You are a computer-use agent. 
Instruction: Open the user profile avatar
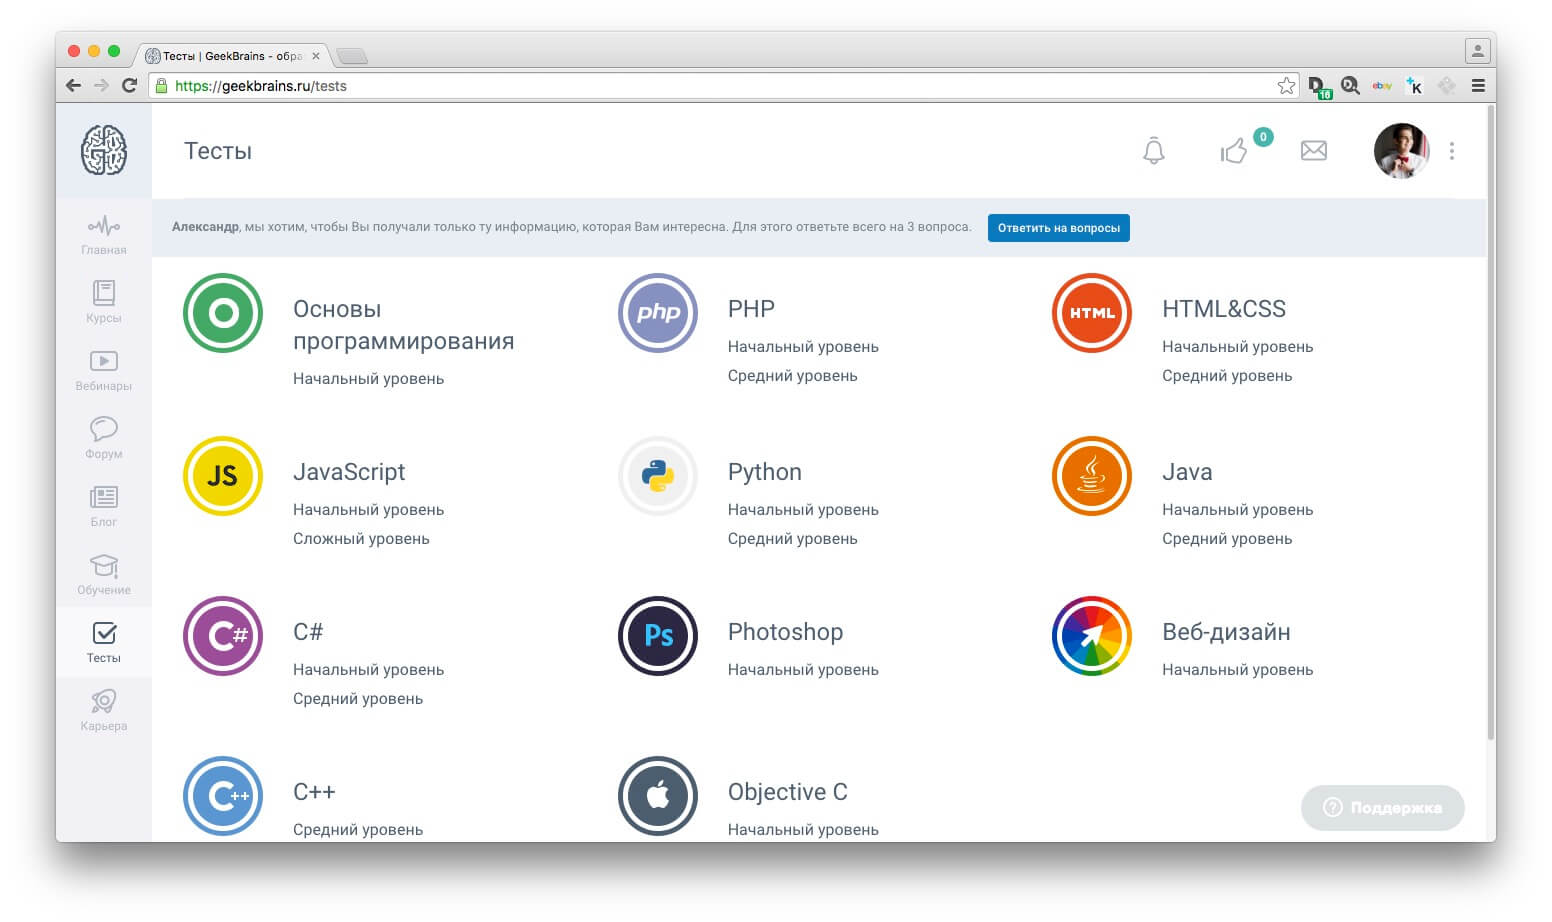pos(1401,151)
